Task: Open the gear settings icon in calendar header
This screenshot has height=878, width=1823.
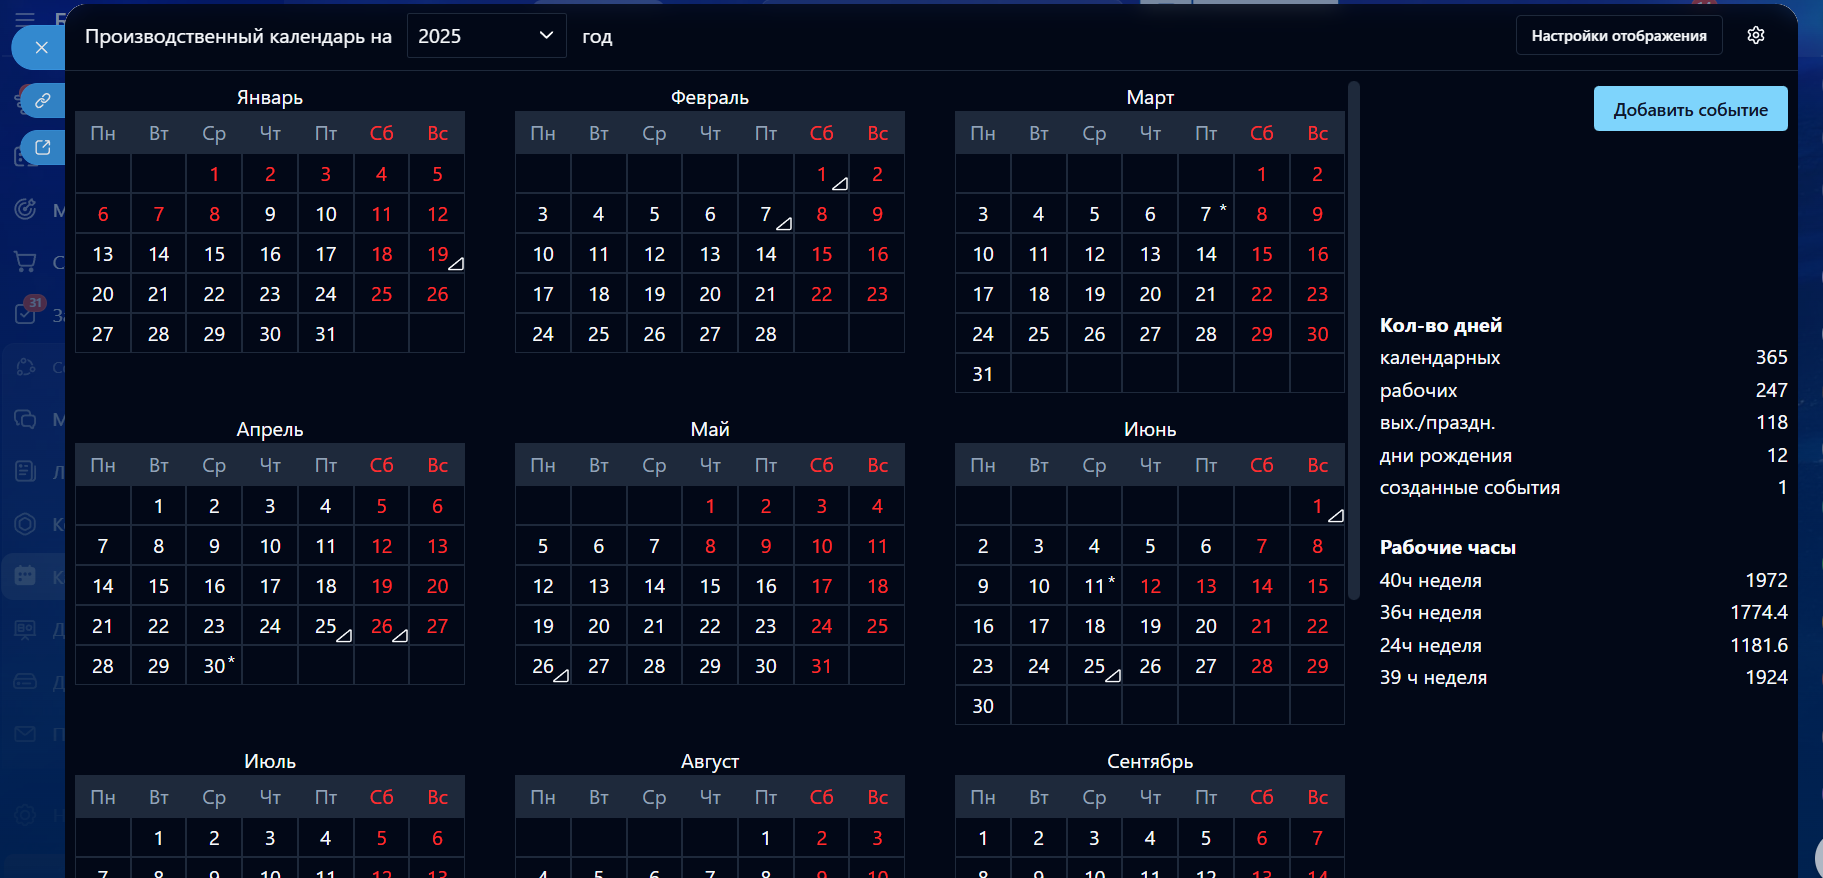Action: point(1756,35)
